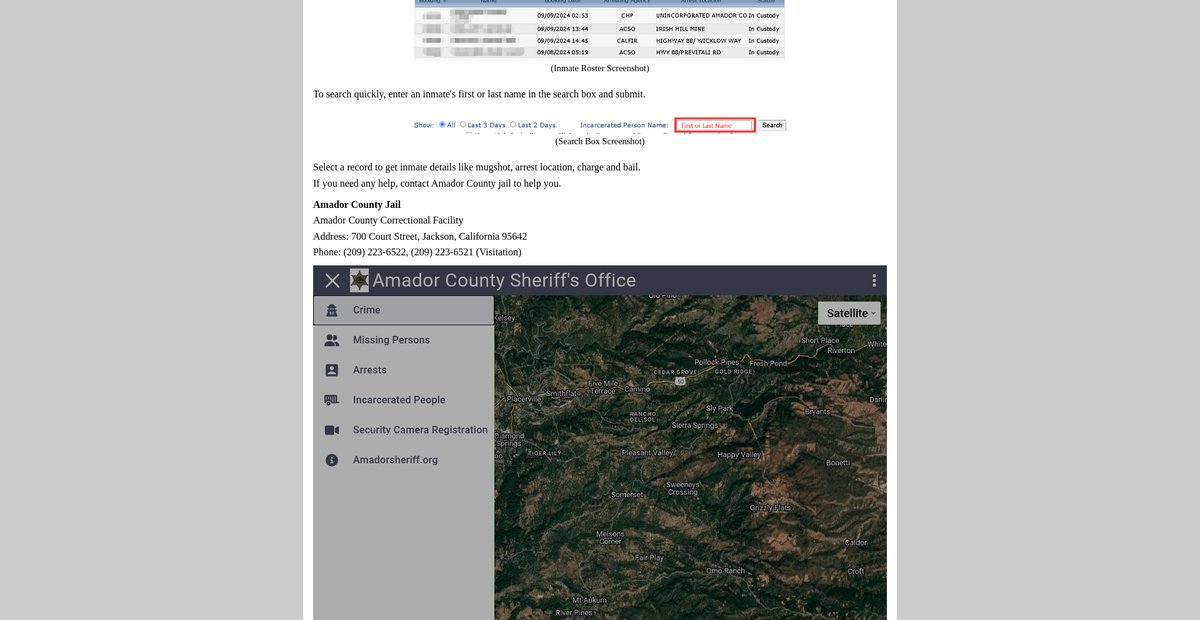Click the CALFIR arresting agency cell
The width and height of the screenshot is (1200, 620).
coord(627,40)
